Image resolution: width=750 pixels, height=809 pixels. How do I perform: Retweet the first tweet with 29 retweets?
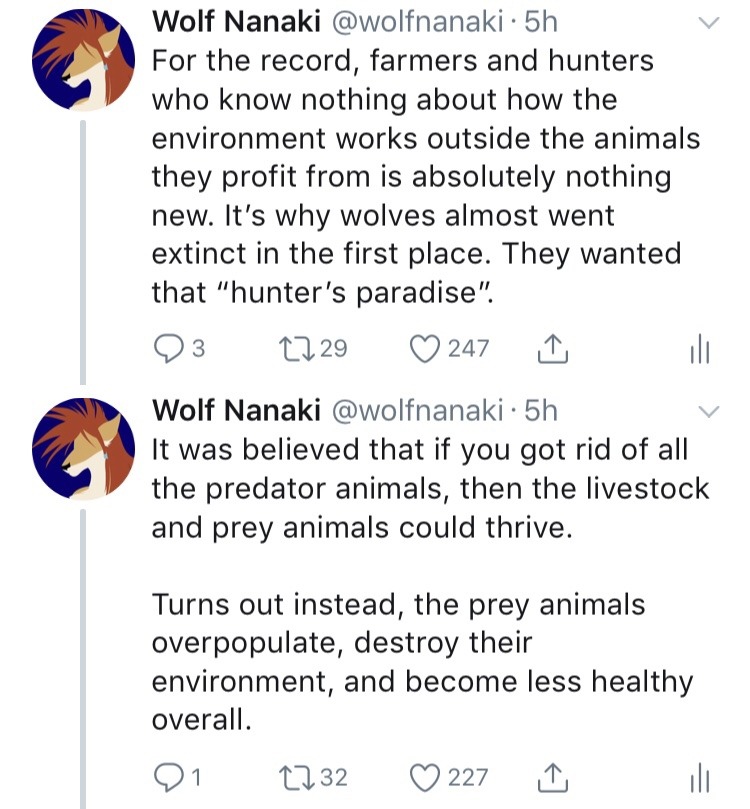(x=297, y=349)
